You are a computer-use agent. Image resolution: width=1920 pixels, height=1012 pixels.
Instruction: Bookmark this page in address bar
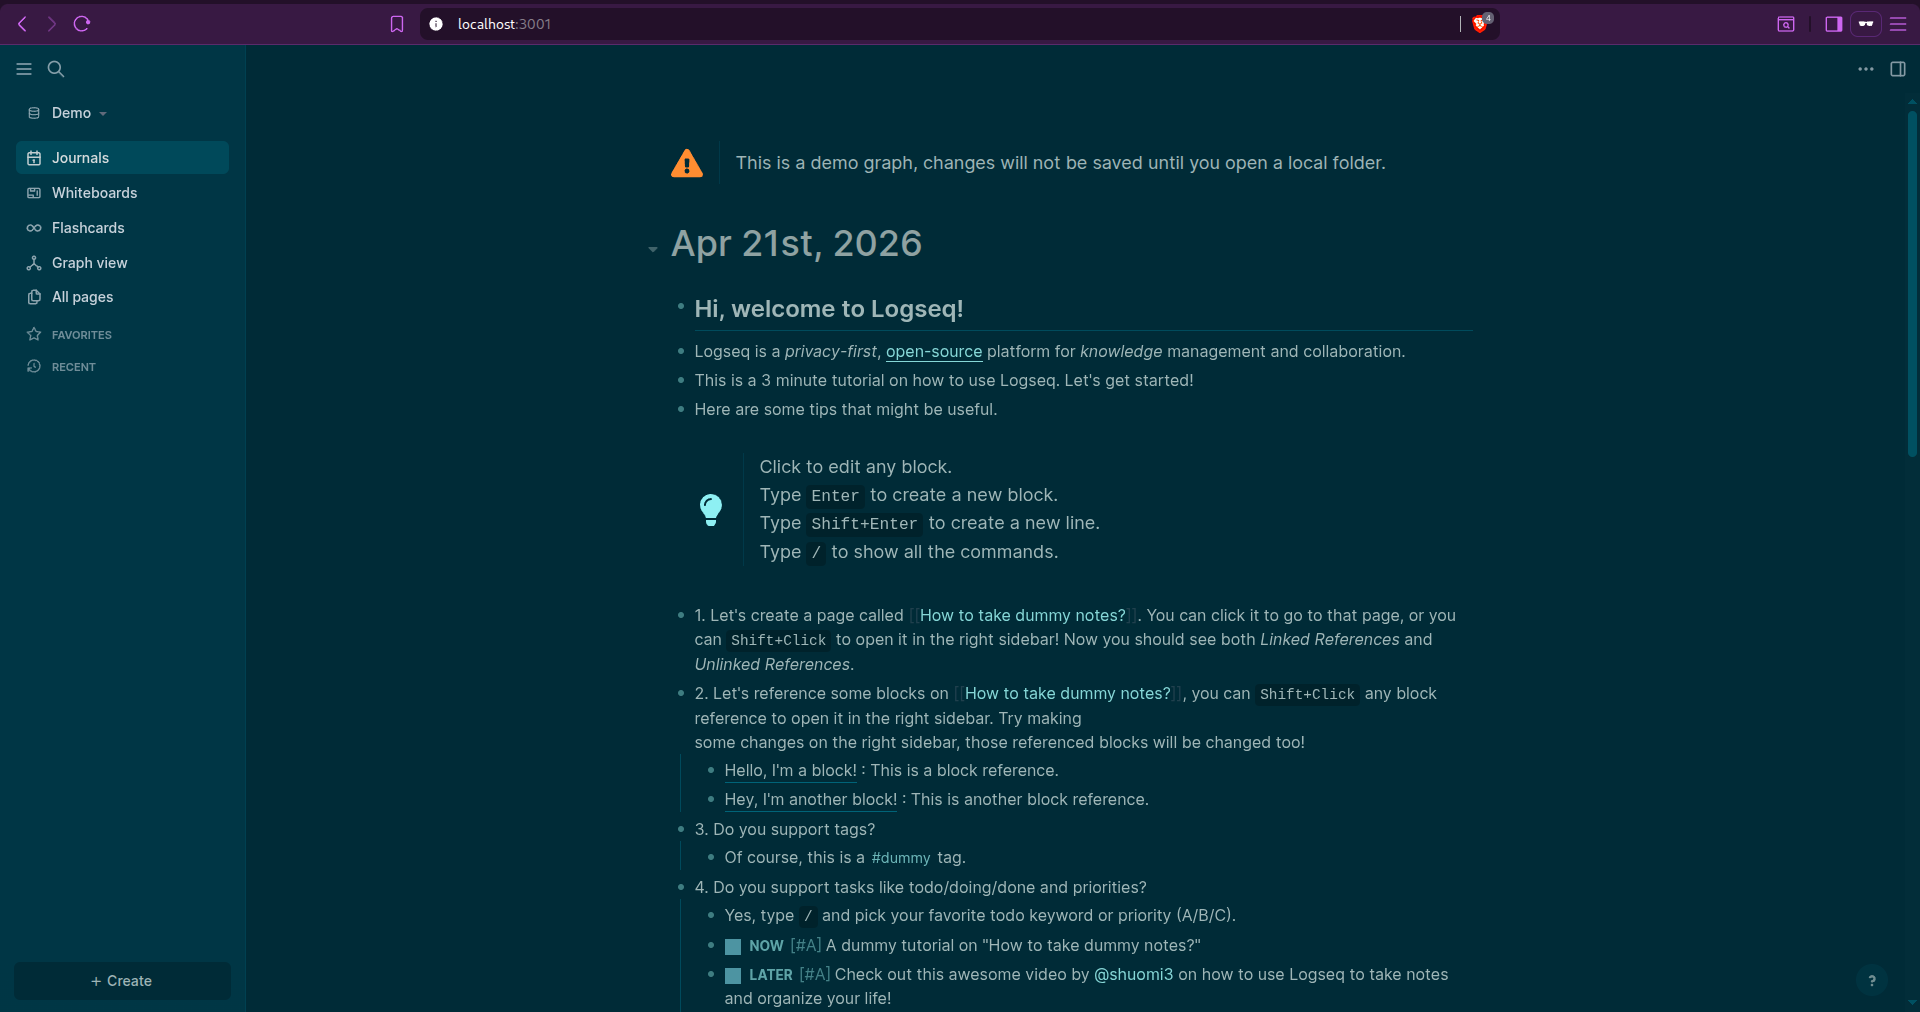397,24
